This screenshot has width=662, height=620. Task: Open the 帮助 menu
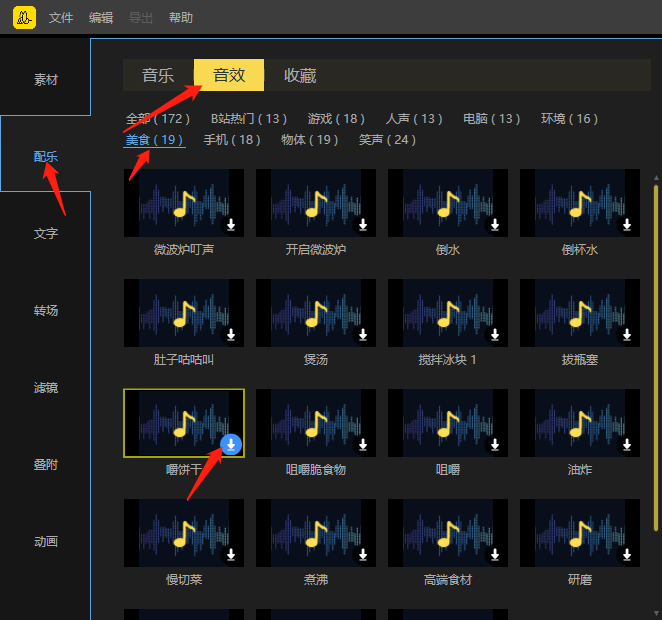[181, 18]
